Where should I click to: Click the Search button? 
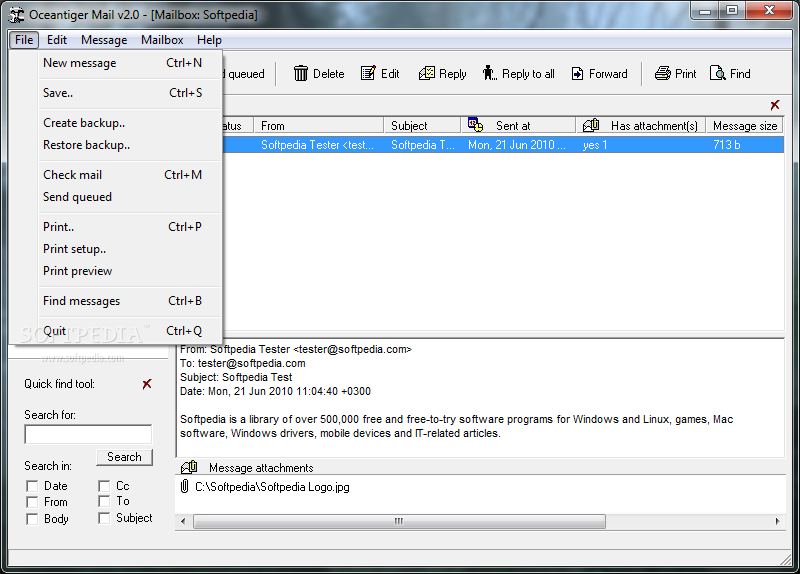[x=124, y=457]
